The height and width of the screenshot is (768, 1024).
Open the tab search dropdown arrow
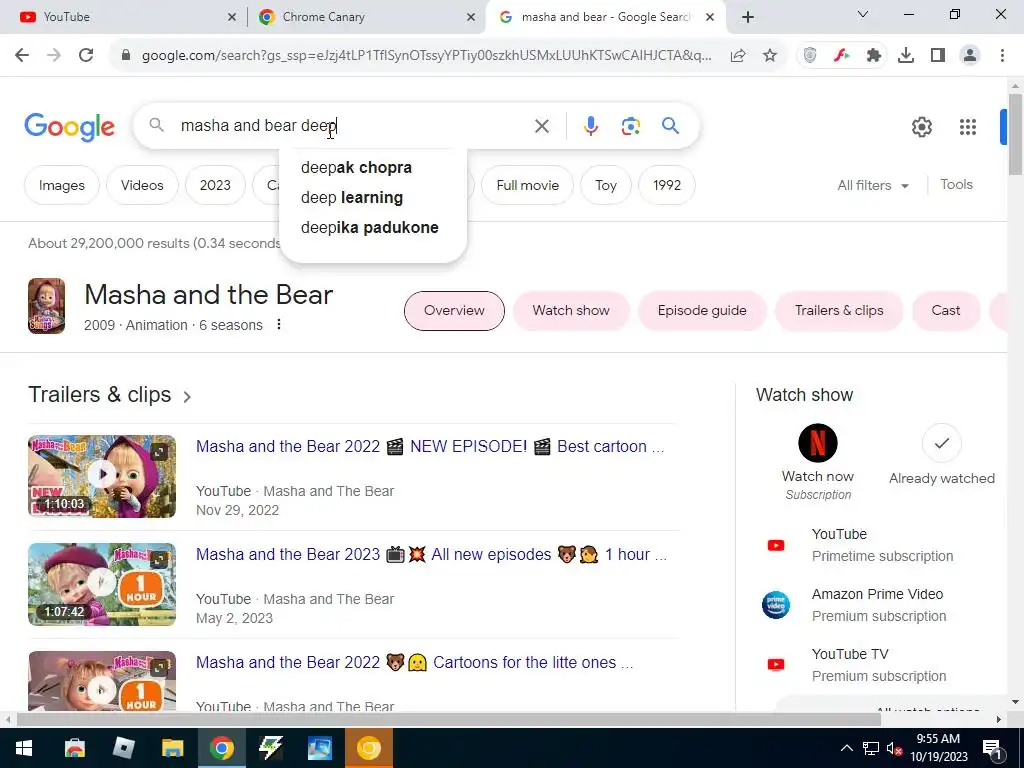pos(863,14)
